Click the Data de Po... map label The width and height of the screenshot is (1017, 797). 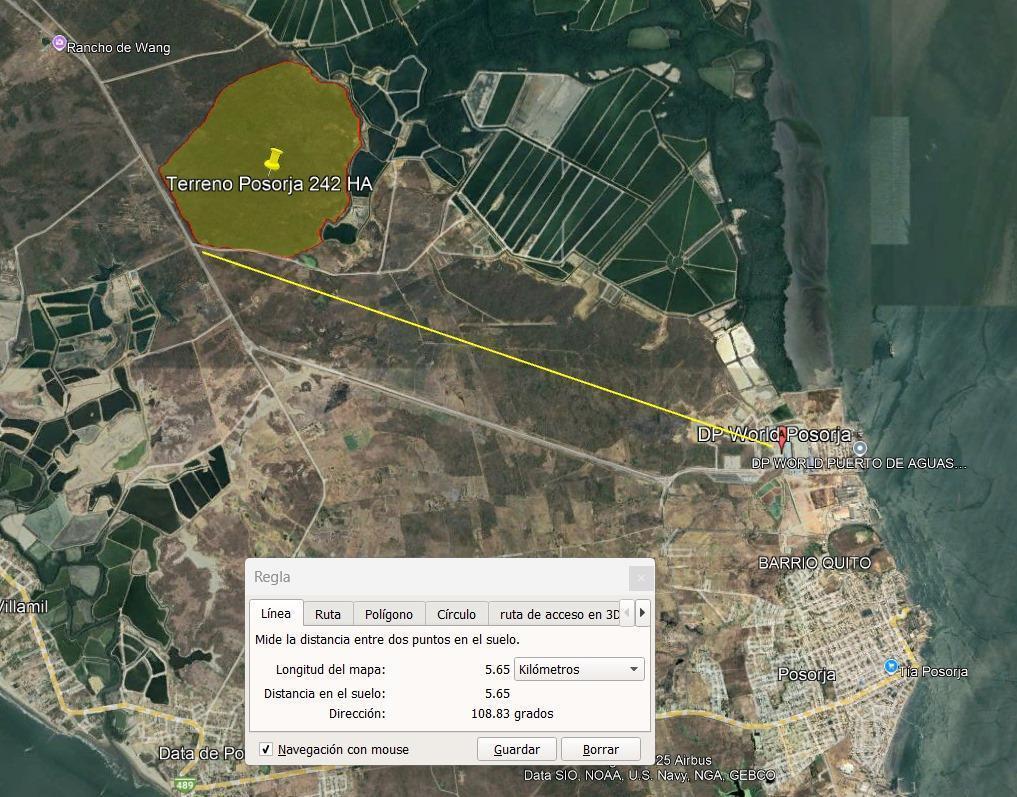coord(202,754)
